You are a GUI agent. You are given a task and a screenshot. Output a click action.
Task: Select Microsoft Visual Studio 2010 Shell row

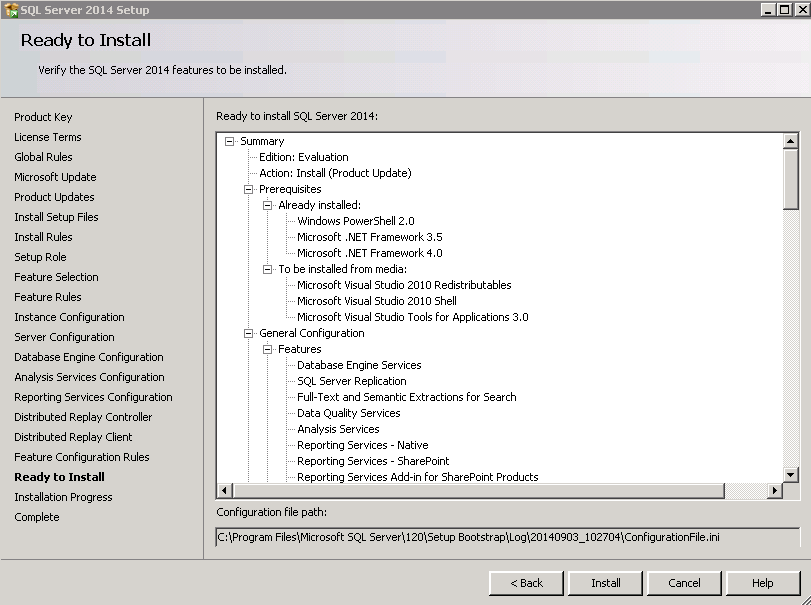coord(377,301)
